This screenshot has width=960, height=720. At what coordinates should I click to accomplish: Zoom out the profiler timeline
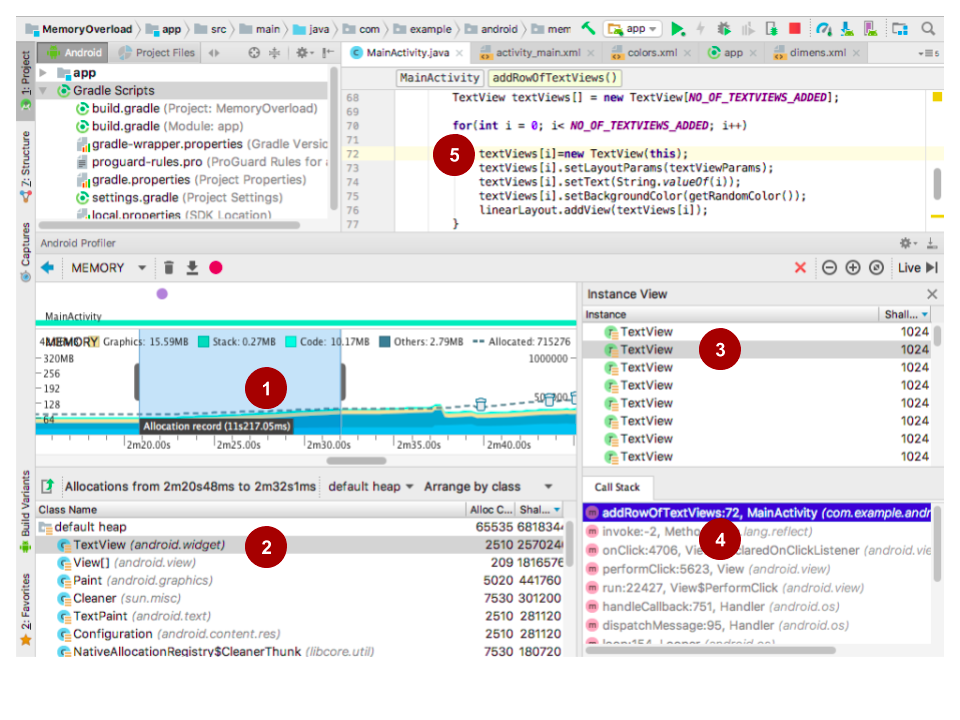pos(830,268)
